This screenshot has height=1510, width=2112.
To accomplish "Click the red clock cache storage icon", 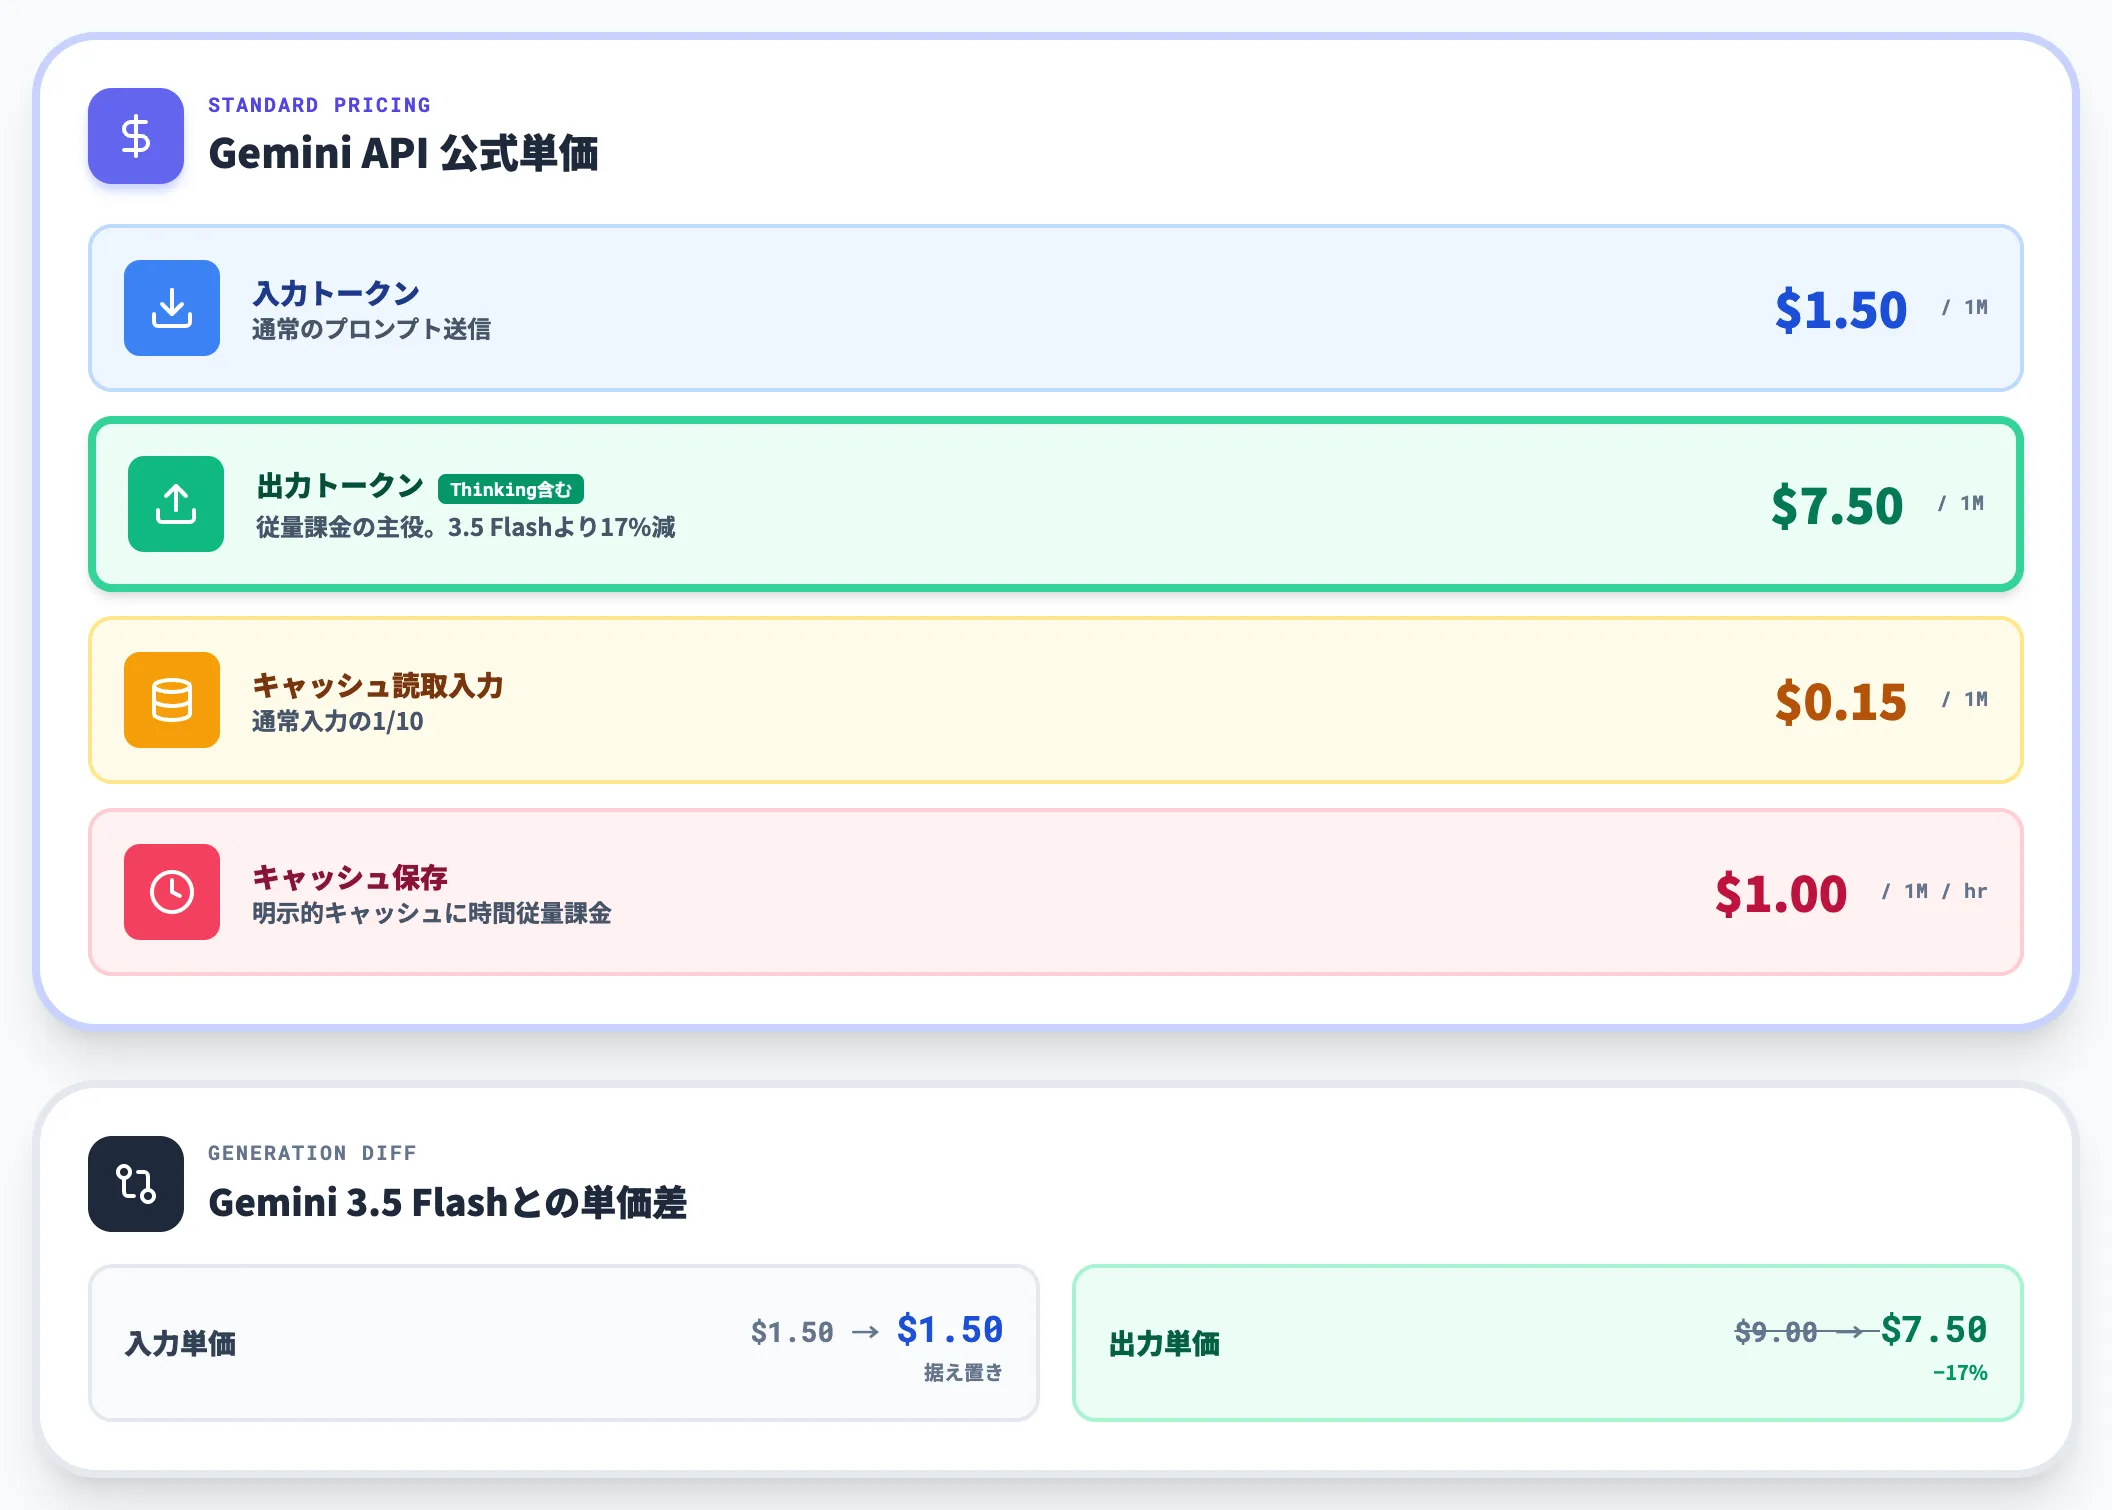I will click(x=172, y=892).
